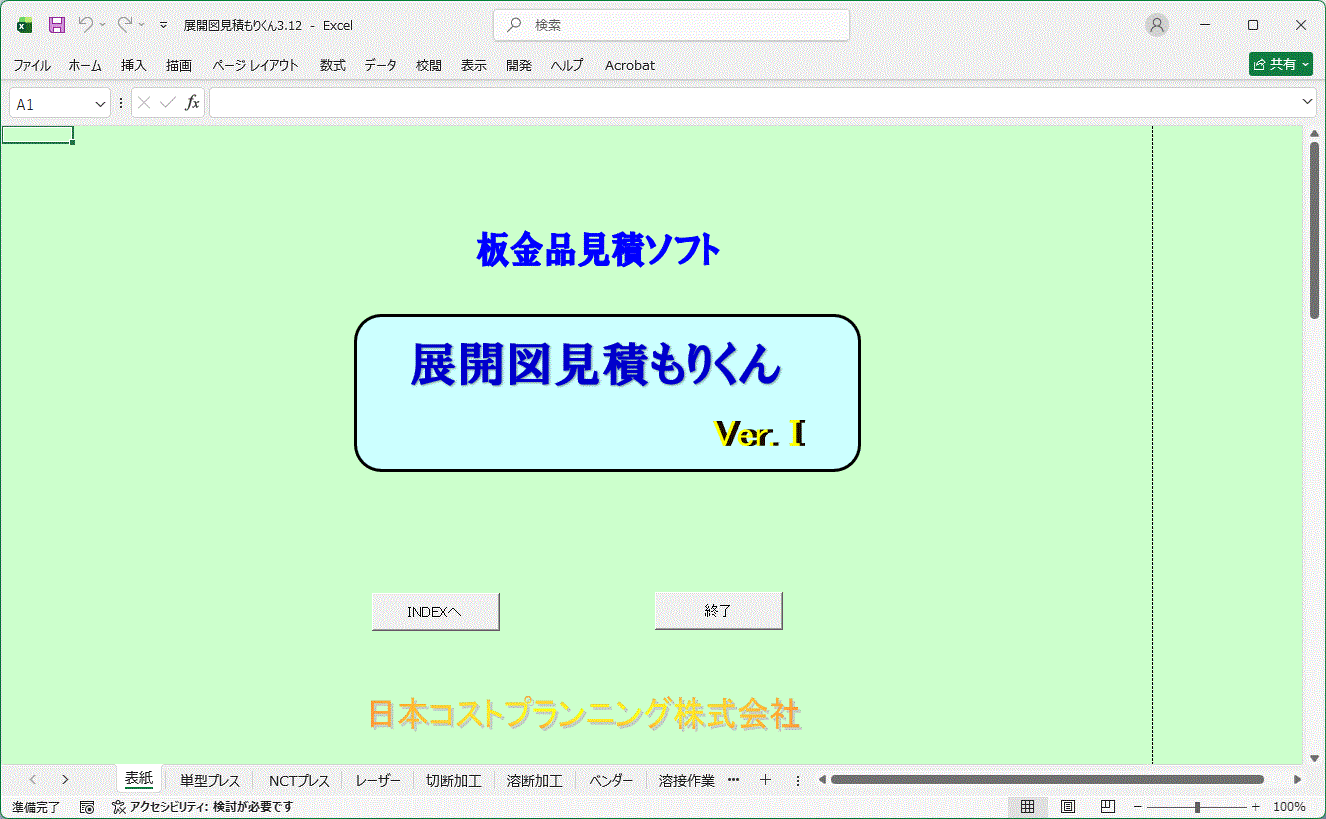Open Insert Function with the fx icon

point(192,102)
